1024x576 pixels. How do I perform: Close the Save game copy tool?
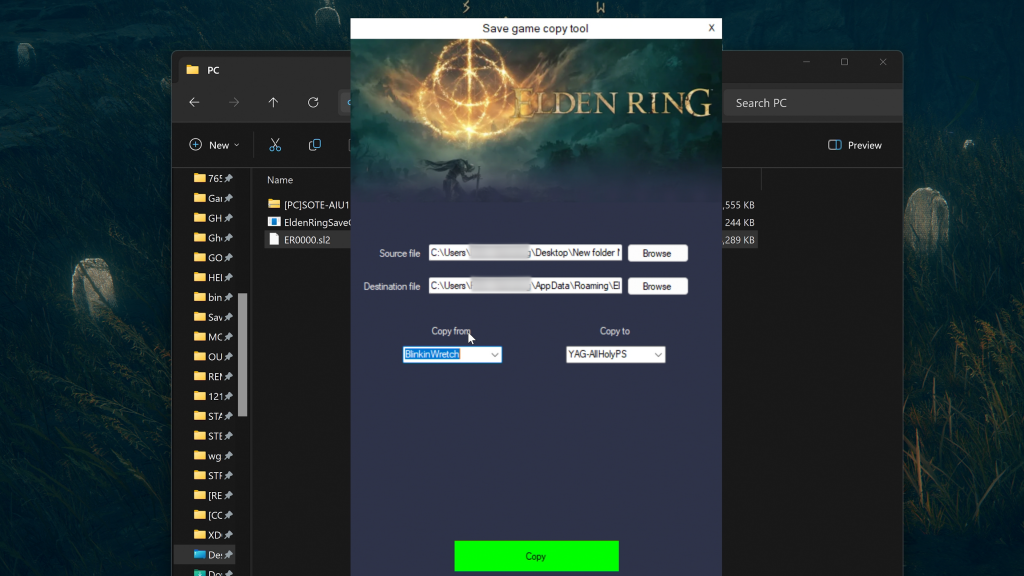click(x=711, y=28)
